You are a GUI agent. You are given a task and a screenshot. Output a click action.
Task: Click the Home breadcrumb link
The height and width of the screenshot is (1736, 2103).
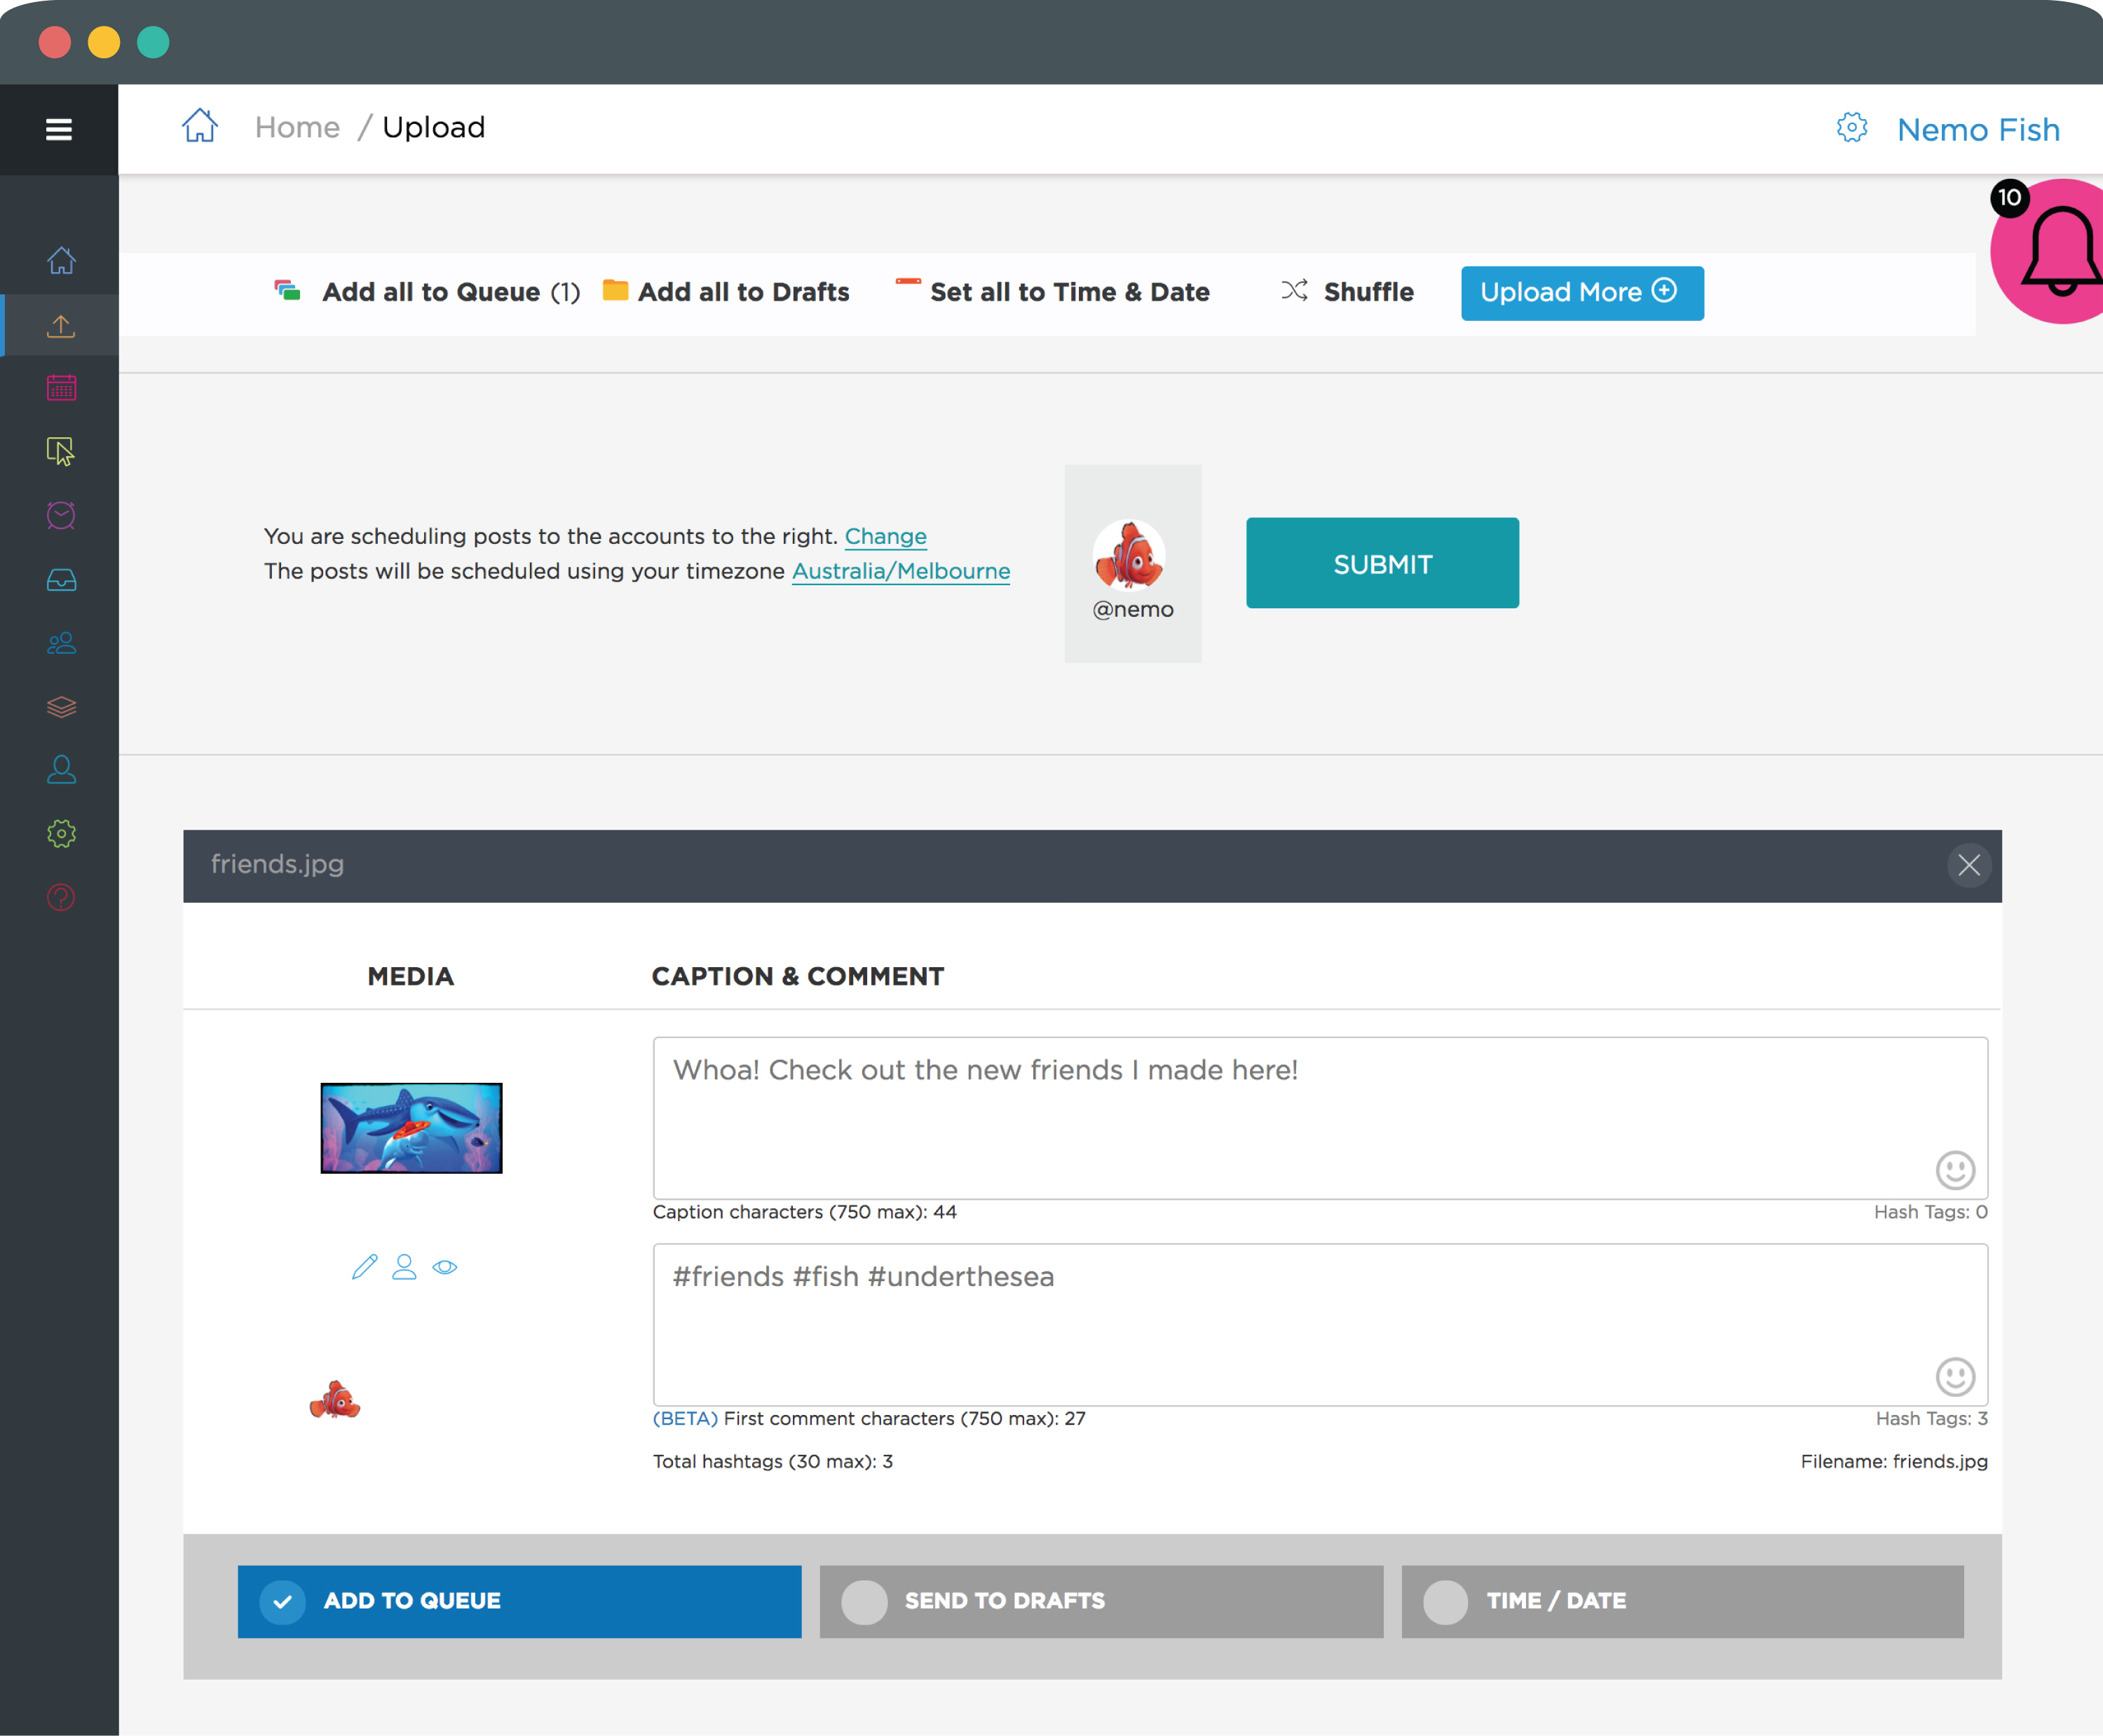tap(297, 127)
